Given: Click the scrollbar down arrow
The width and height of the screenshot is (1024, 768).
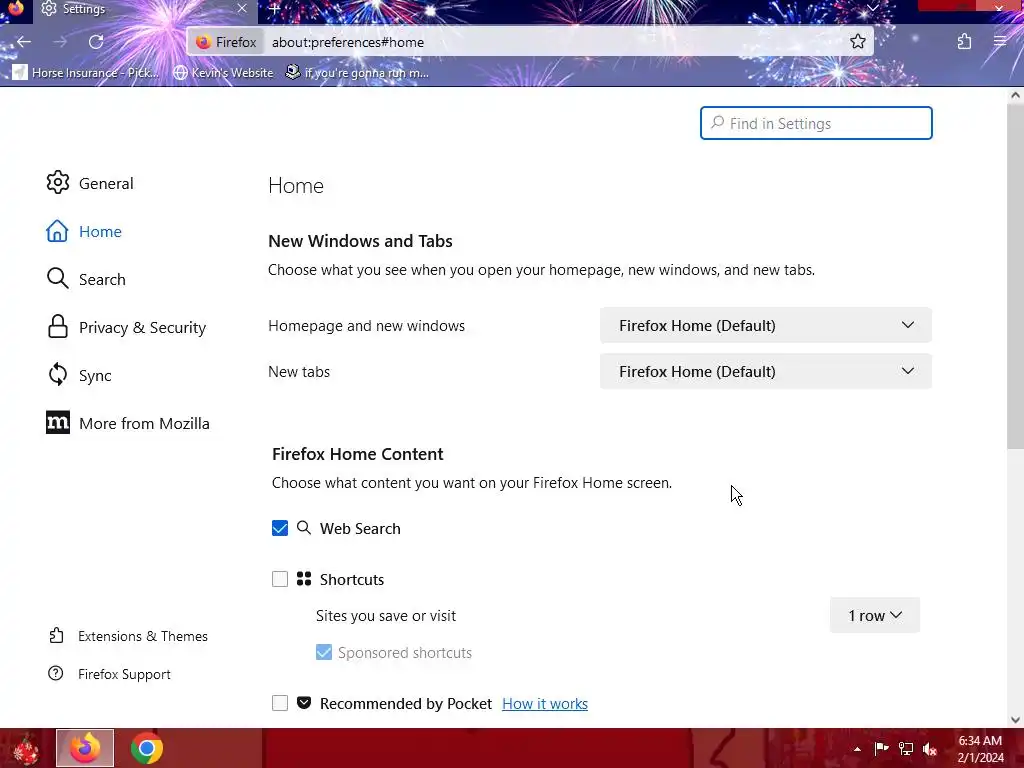Looking at the screenshot, I should click(1015, 720).
